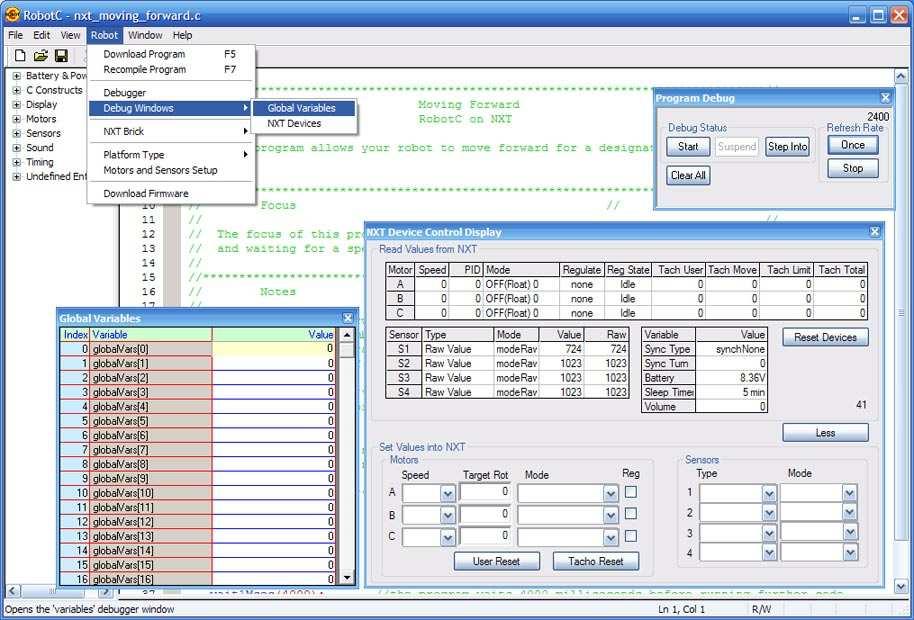Click motor B Target Rot field
The image size is (914, 620).
click(x=485, y=515)
